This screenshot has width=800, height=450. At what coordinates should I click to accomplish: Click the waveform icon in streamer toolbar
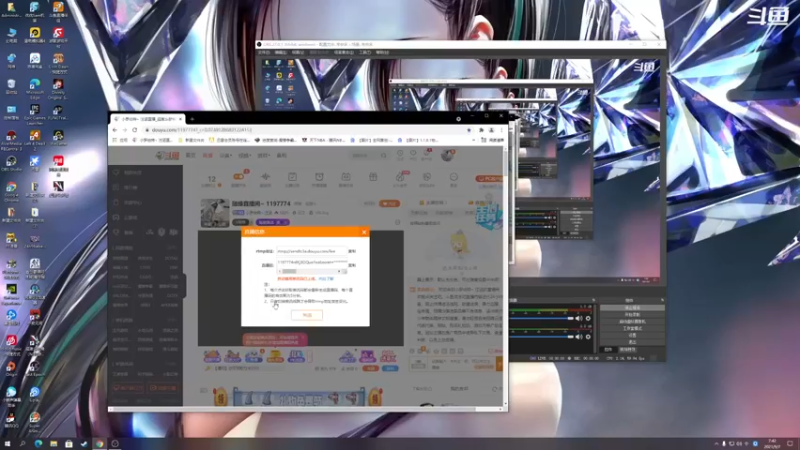265,177
